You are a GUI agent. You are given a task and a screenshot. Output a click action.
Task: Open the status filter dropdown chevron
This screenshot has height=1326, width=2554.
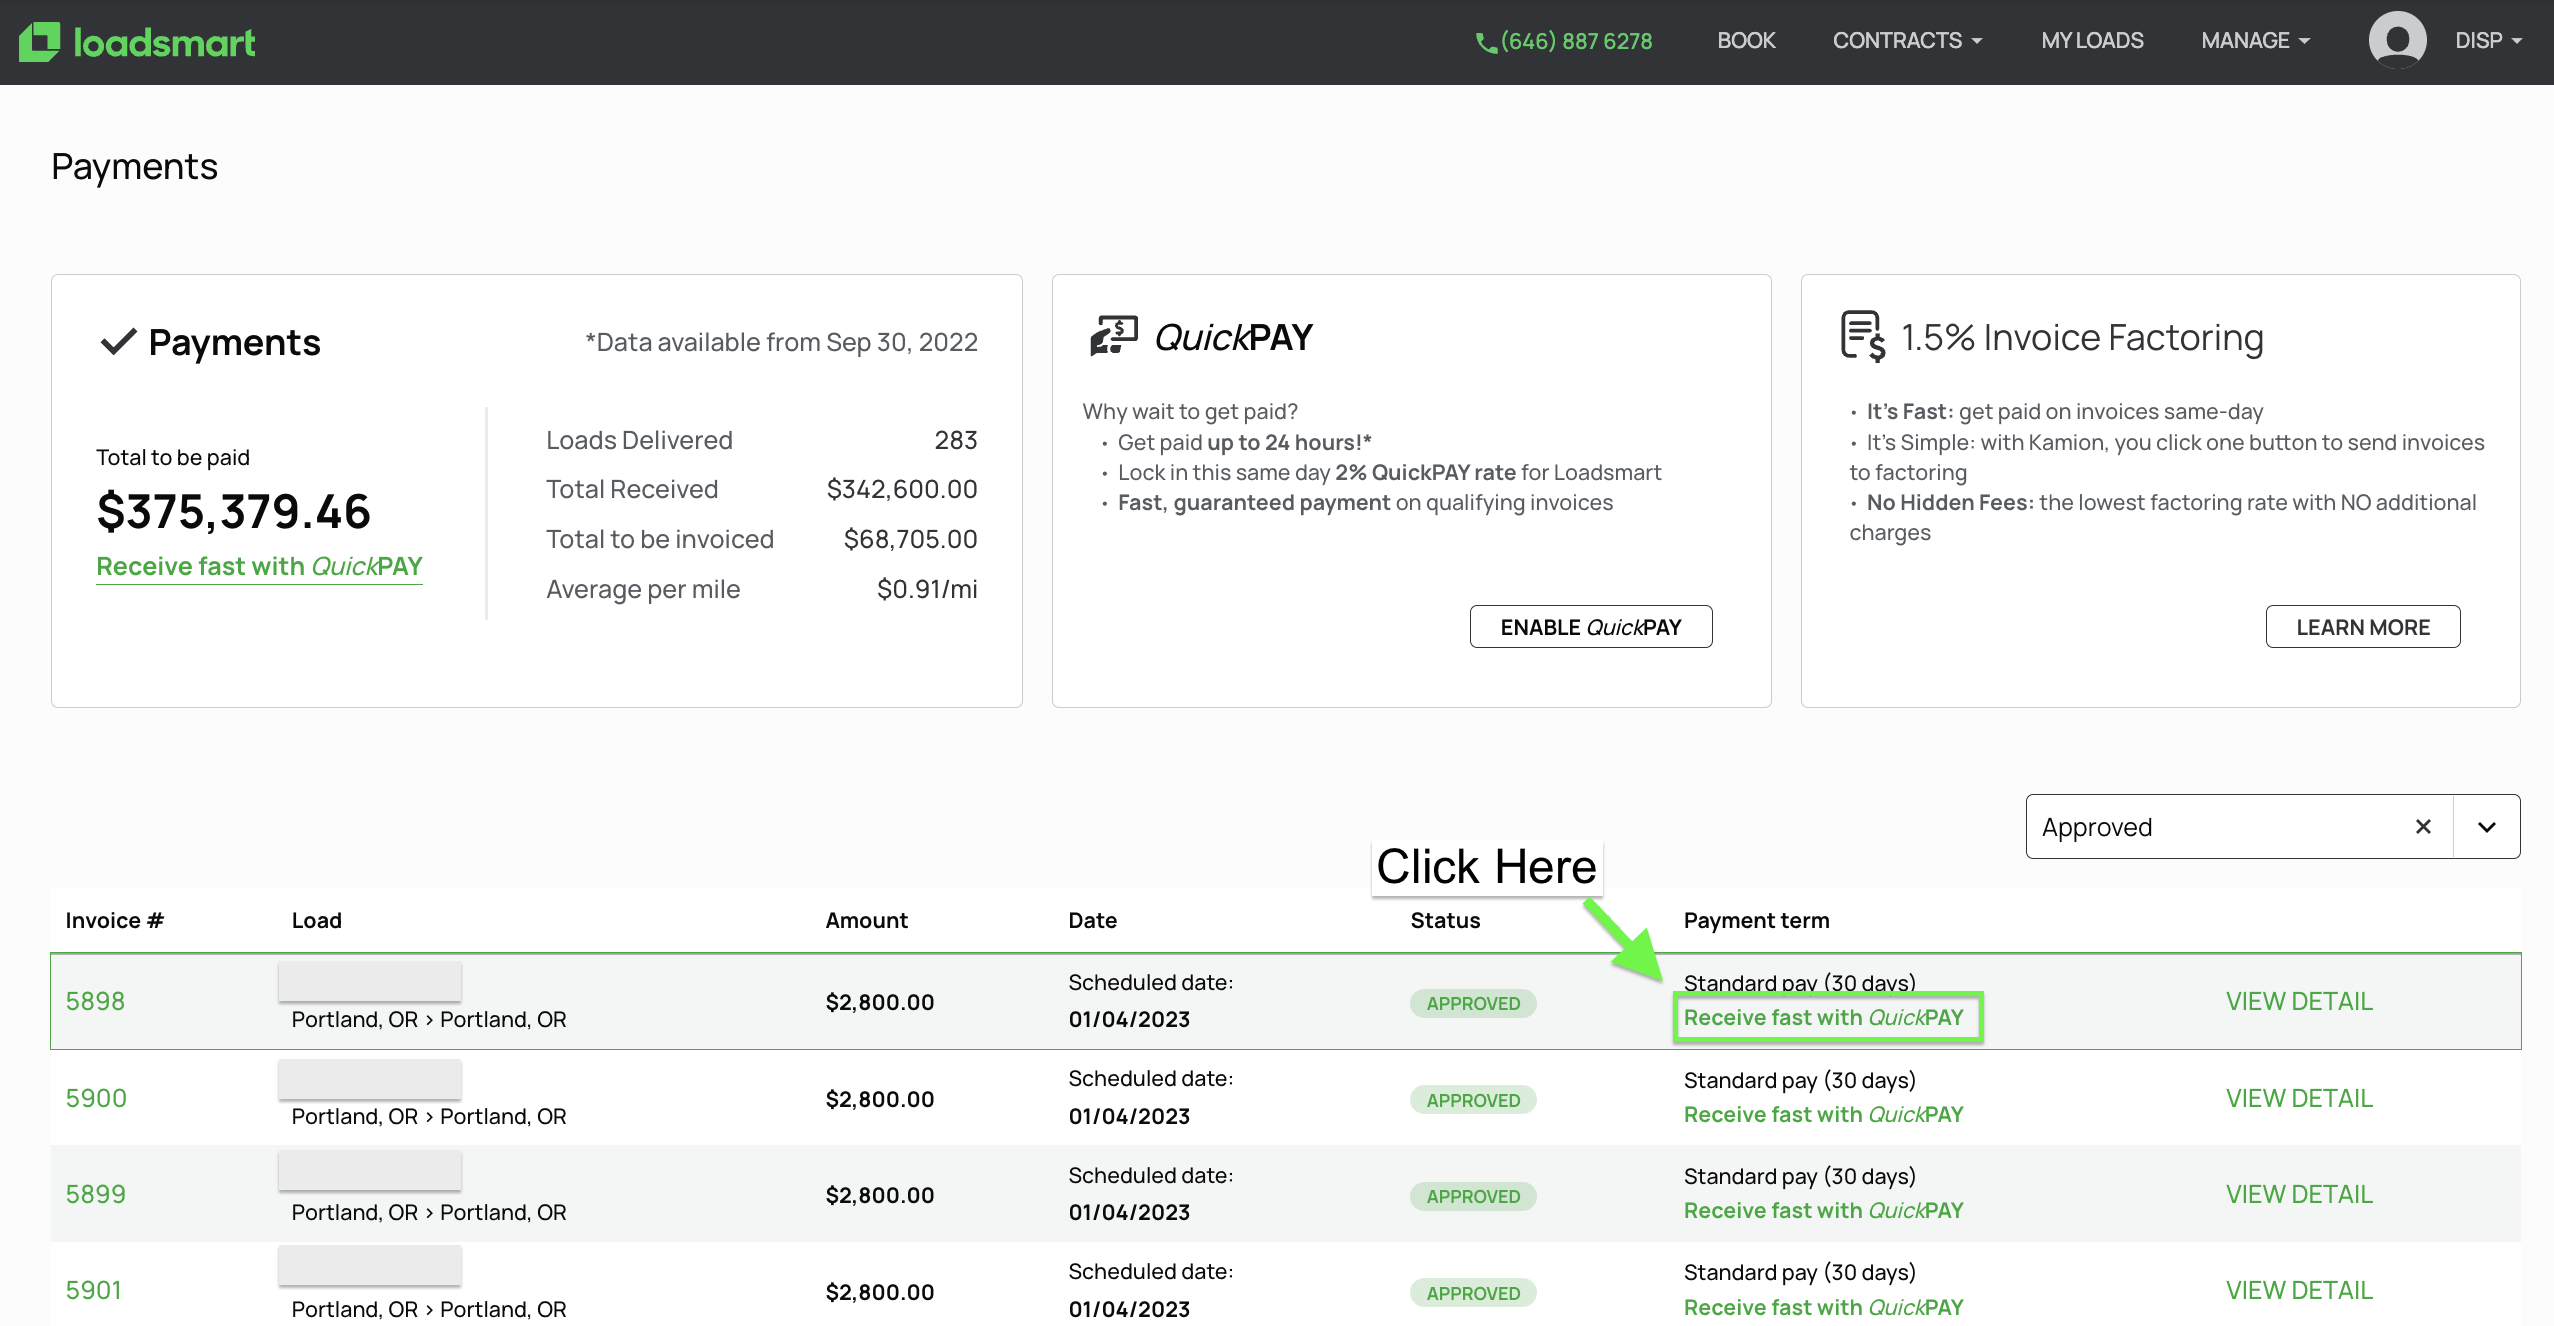tap(2487, 827)
